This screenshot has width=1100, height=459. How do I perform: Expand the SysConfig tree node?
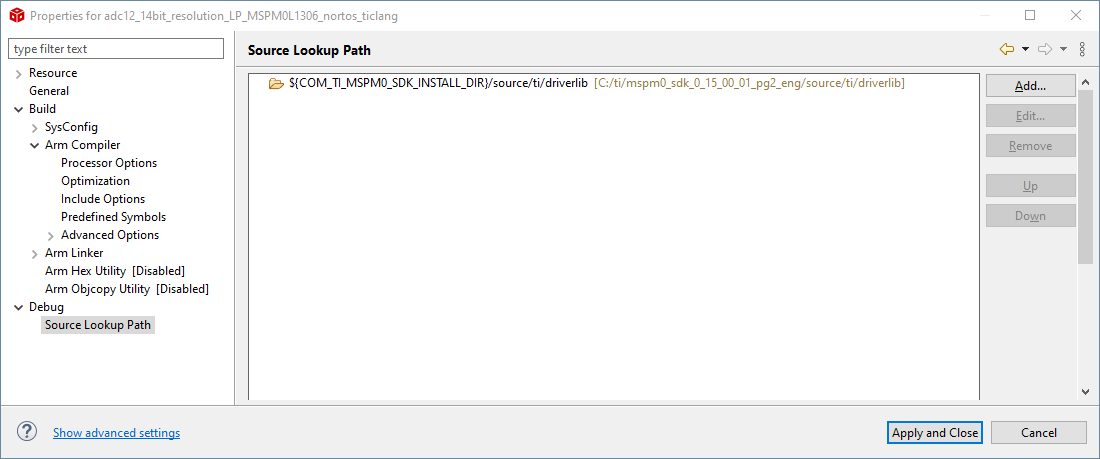tap(35, 127)
